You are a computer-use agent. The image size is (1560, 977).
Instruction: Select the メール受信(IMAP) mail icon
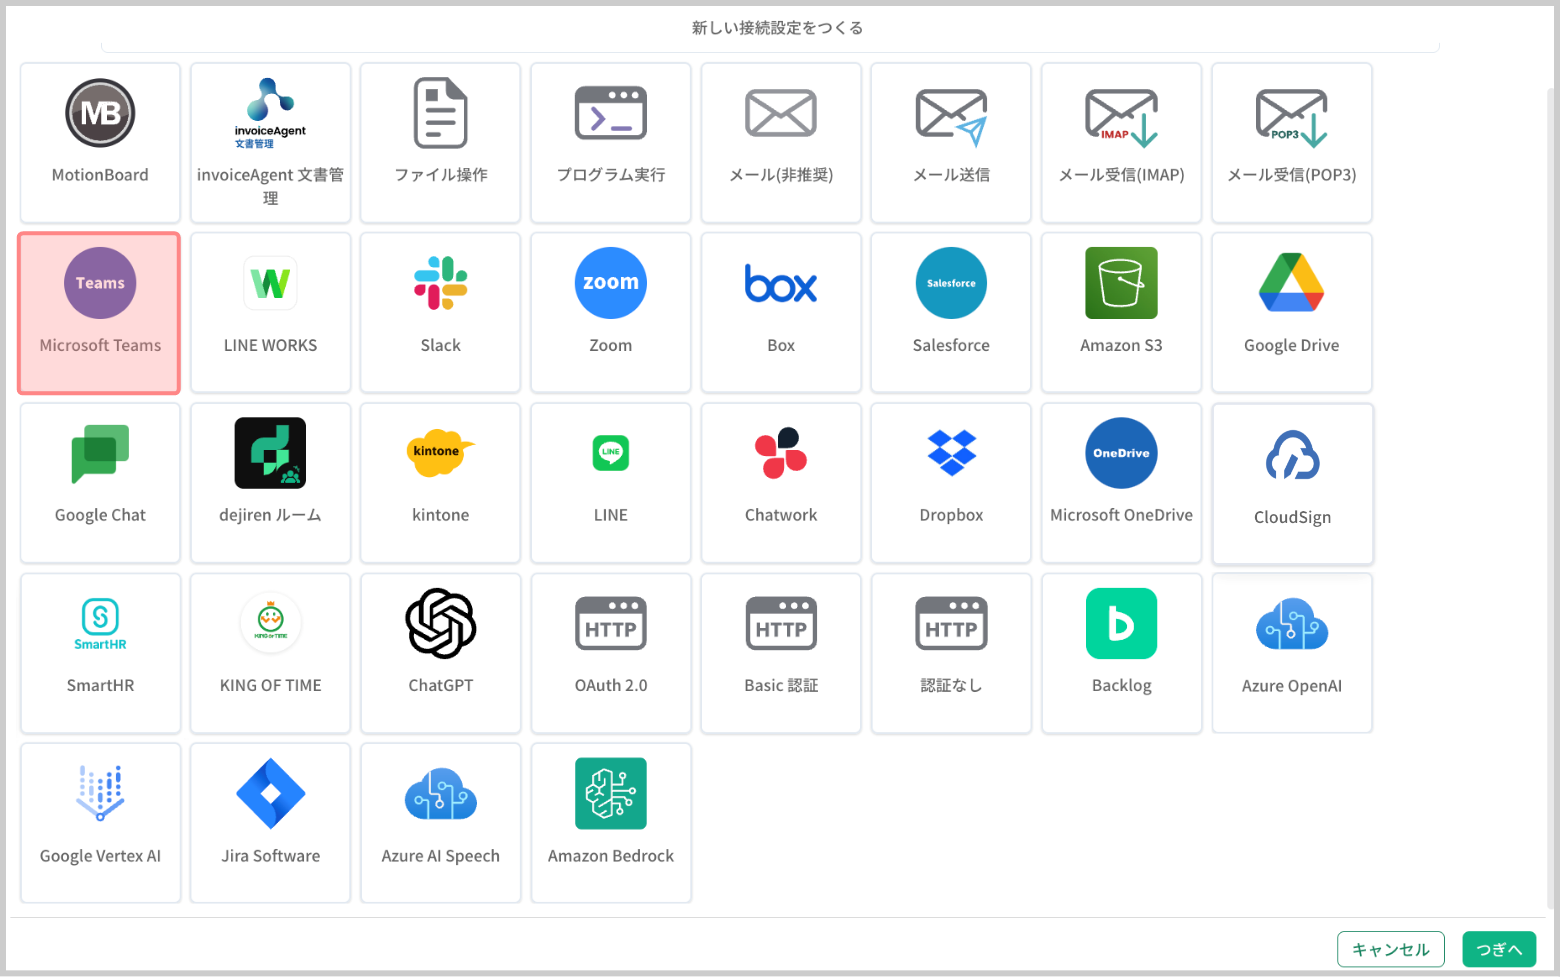1121,117
